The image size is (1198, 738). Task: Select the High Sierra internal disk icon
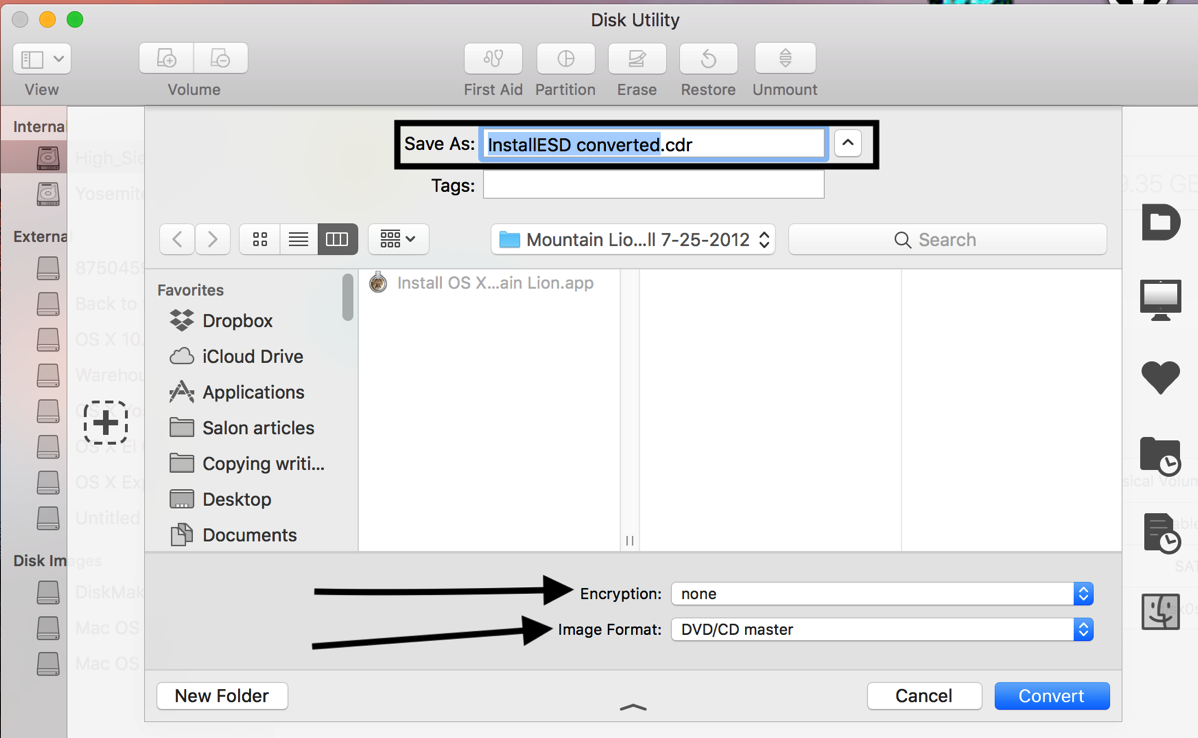48,158
